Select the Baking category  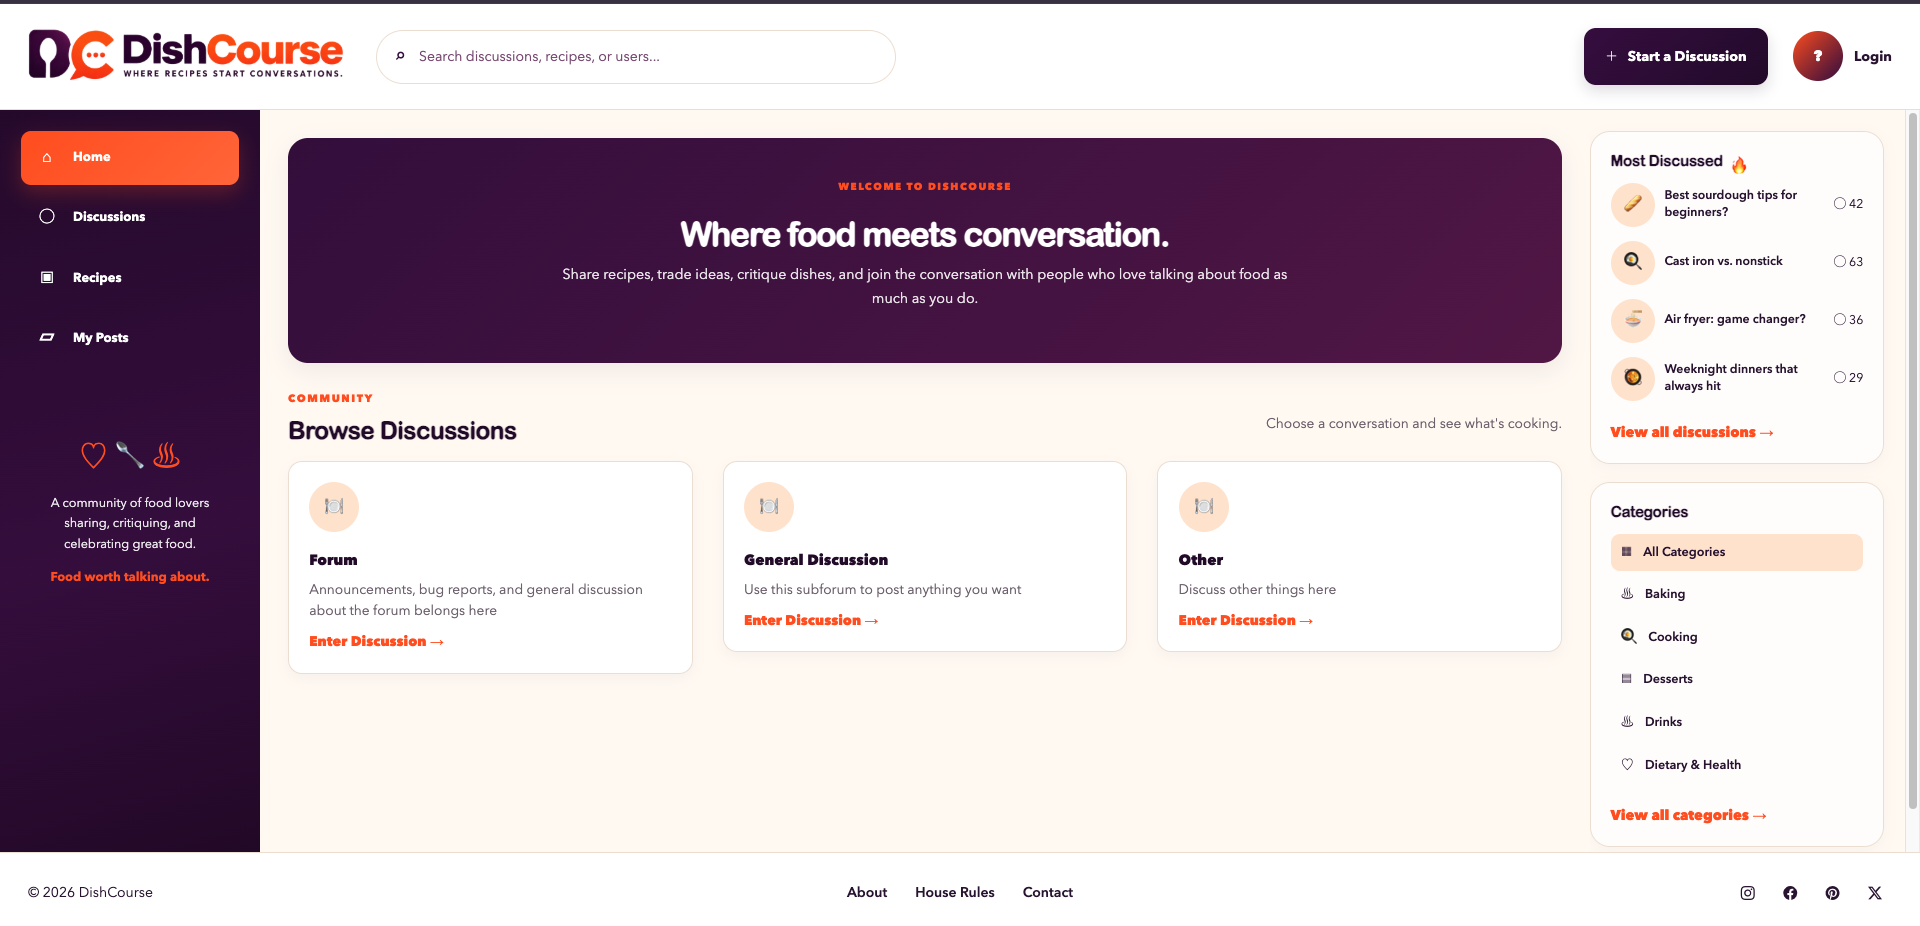pyautogui.click(x=1736, y=594)
